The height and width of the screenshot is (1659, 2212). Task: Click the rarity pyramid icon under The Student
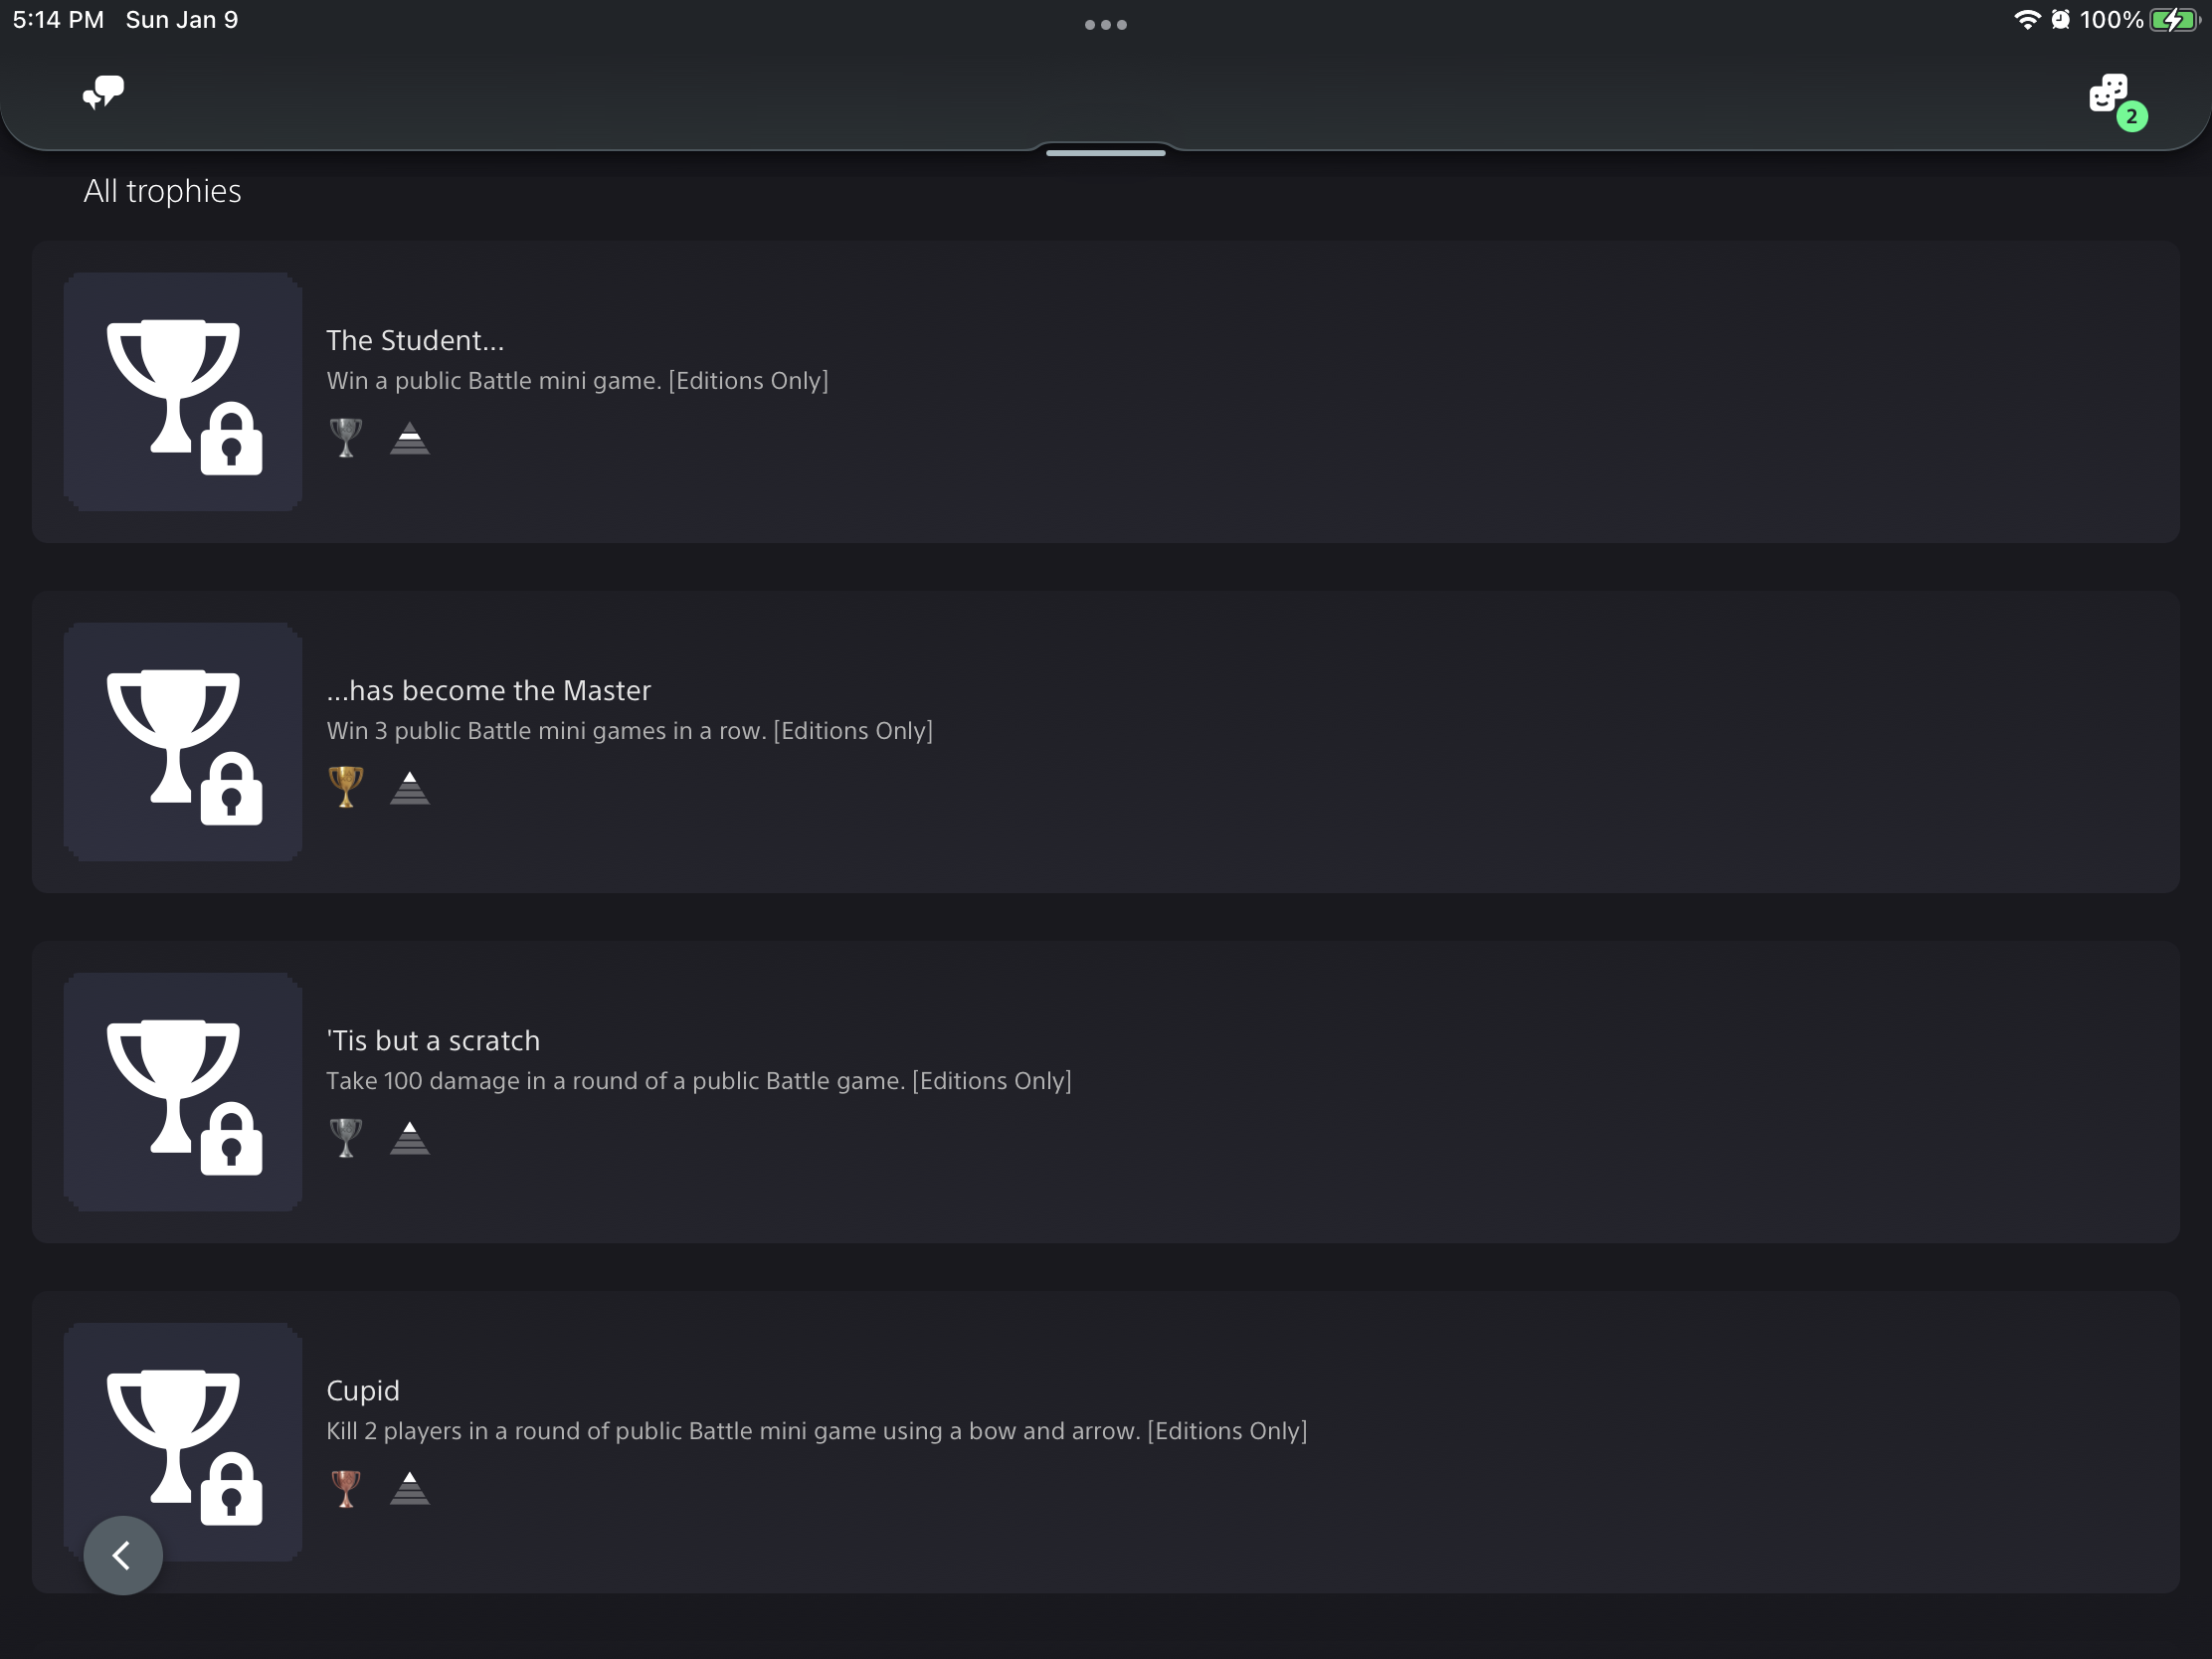410,438
